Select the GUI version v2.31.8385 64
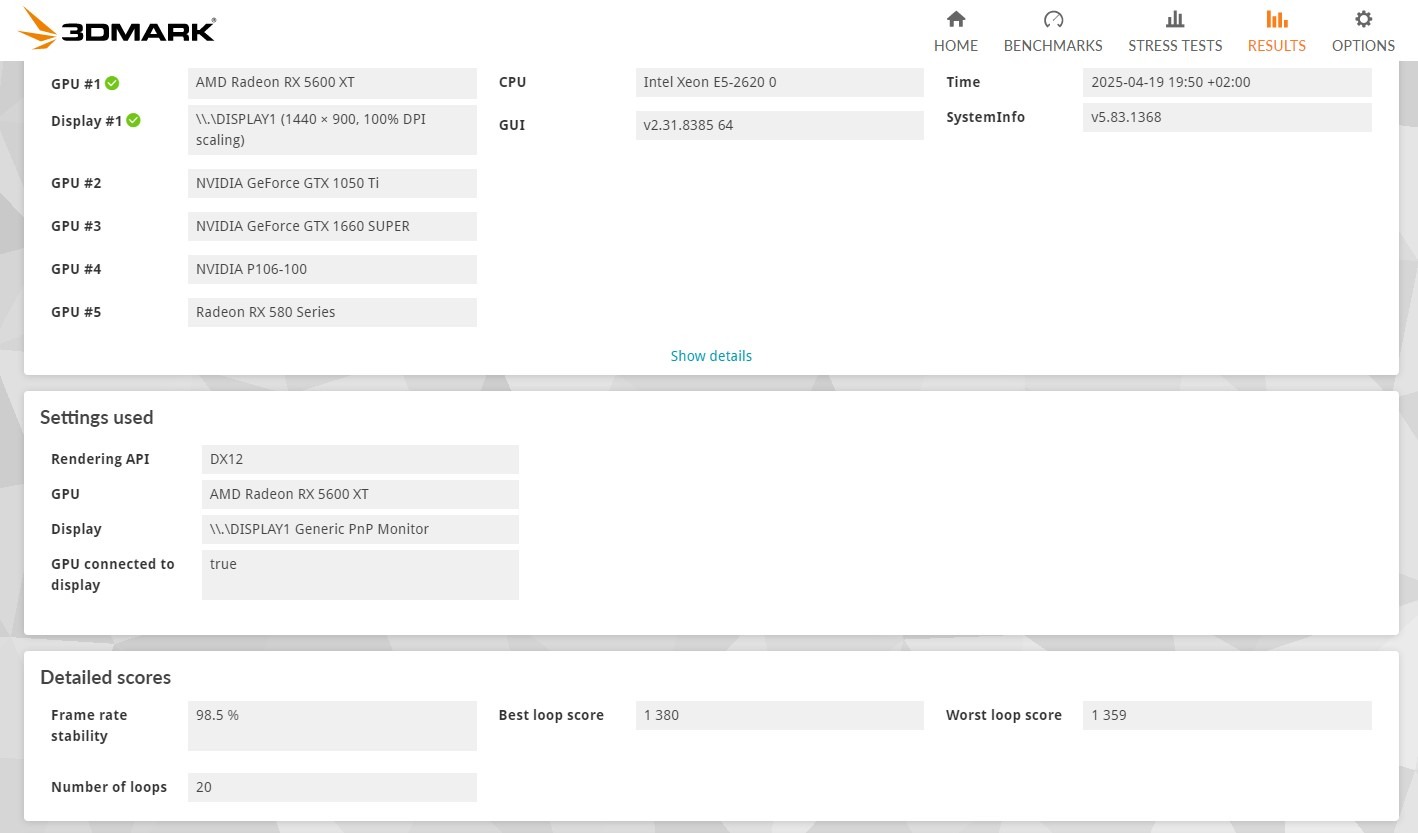 tap(780, 125)
